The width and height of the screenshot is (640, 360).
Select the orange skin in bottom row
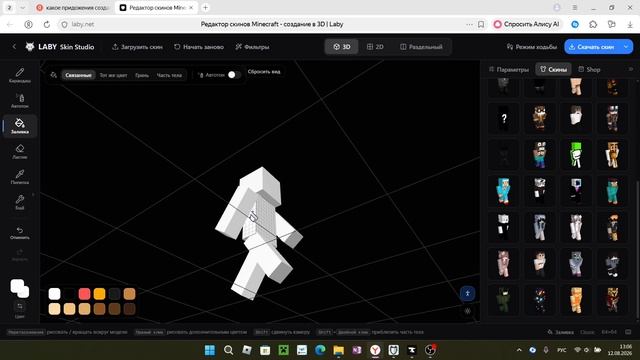click(x=576, y=300)
